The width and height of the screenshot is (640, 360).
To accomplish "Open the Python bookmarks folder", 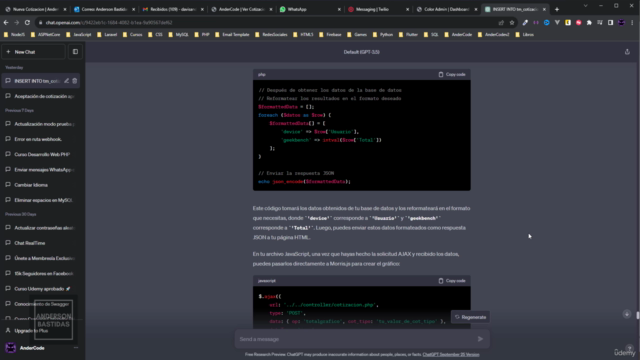I will tap(383, 35).
